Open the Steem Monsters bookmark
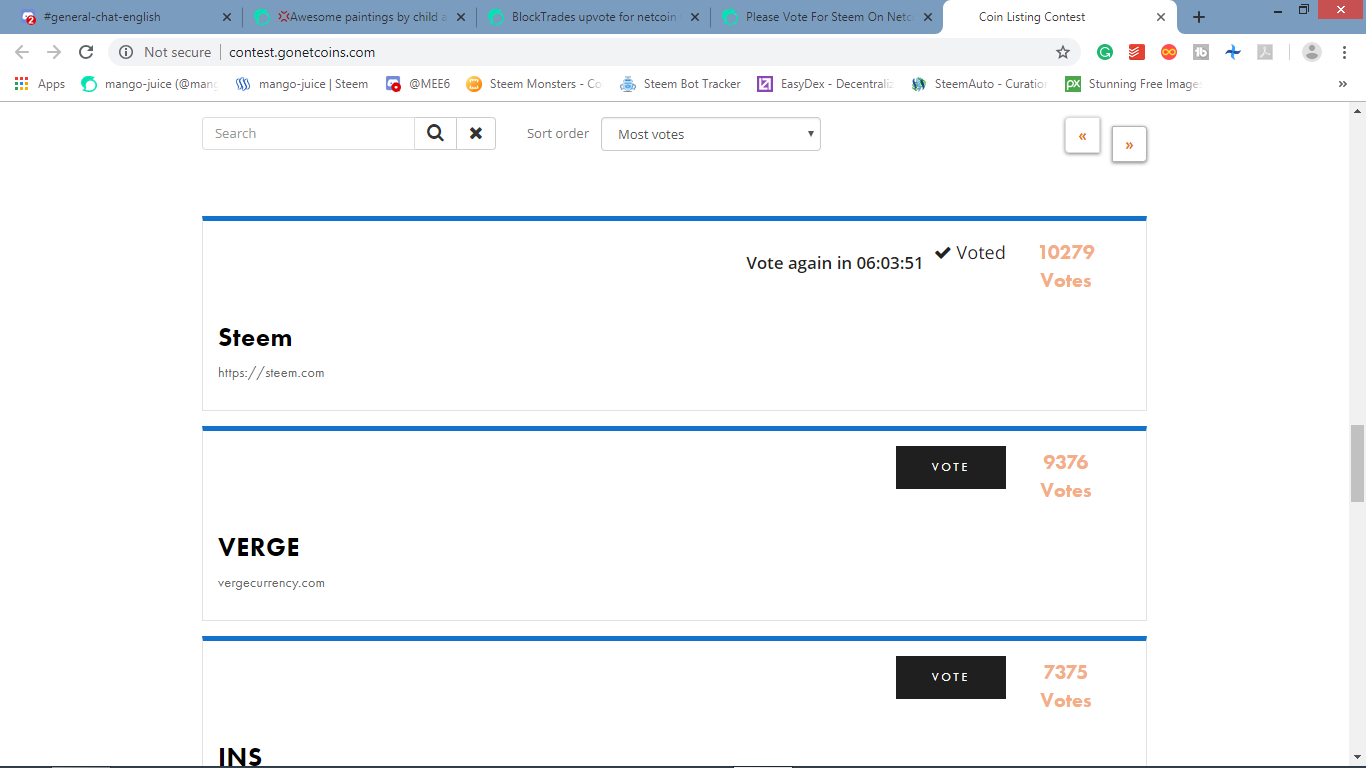1366x768 pixels. coord(534,84)
